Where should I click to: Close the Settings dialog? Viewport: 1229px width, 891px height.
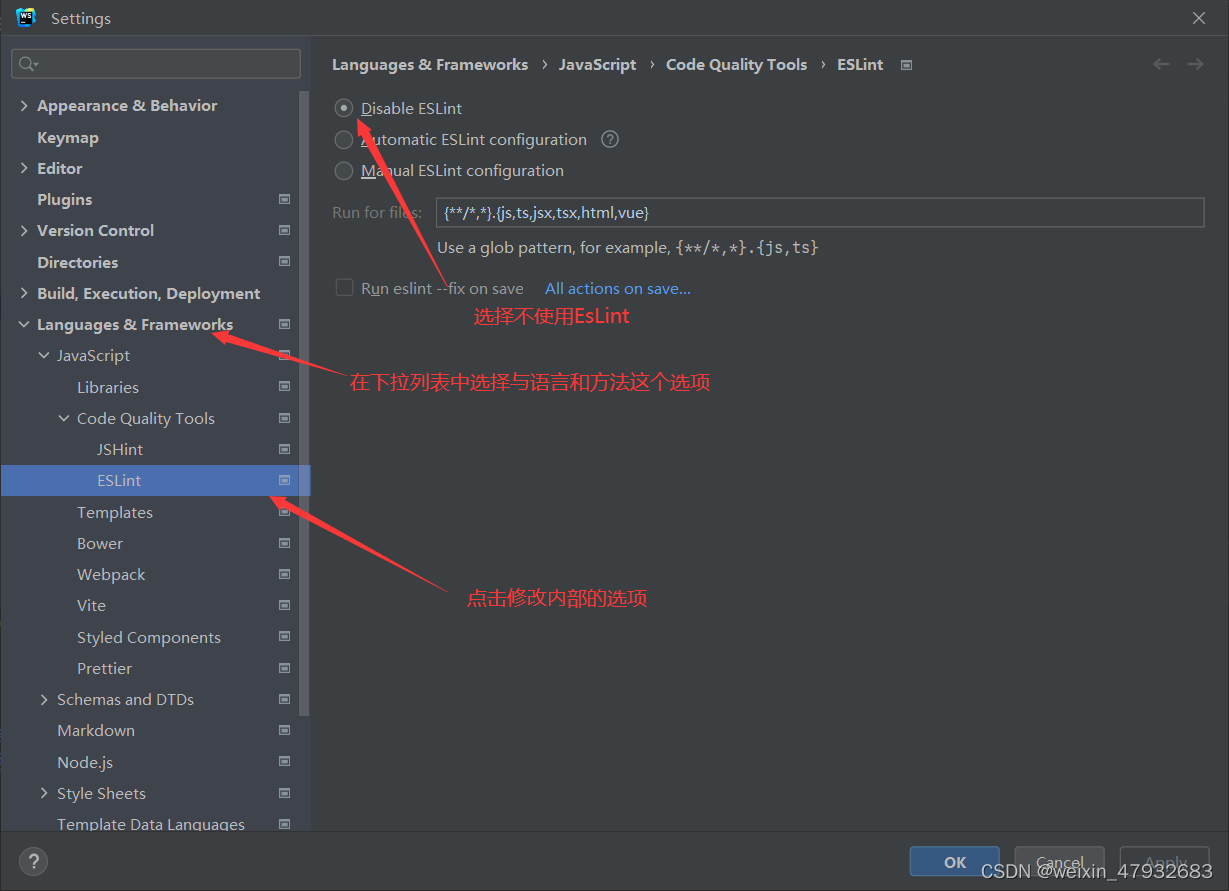tap(1198, 18)
